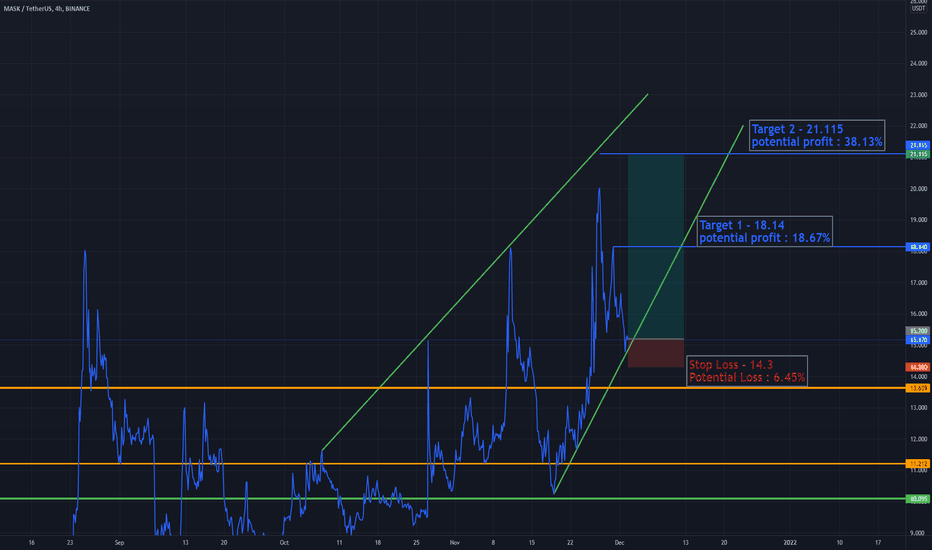Click the orange 13.628 price tag

pyautogui.click(x=918, y=388)
